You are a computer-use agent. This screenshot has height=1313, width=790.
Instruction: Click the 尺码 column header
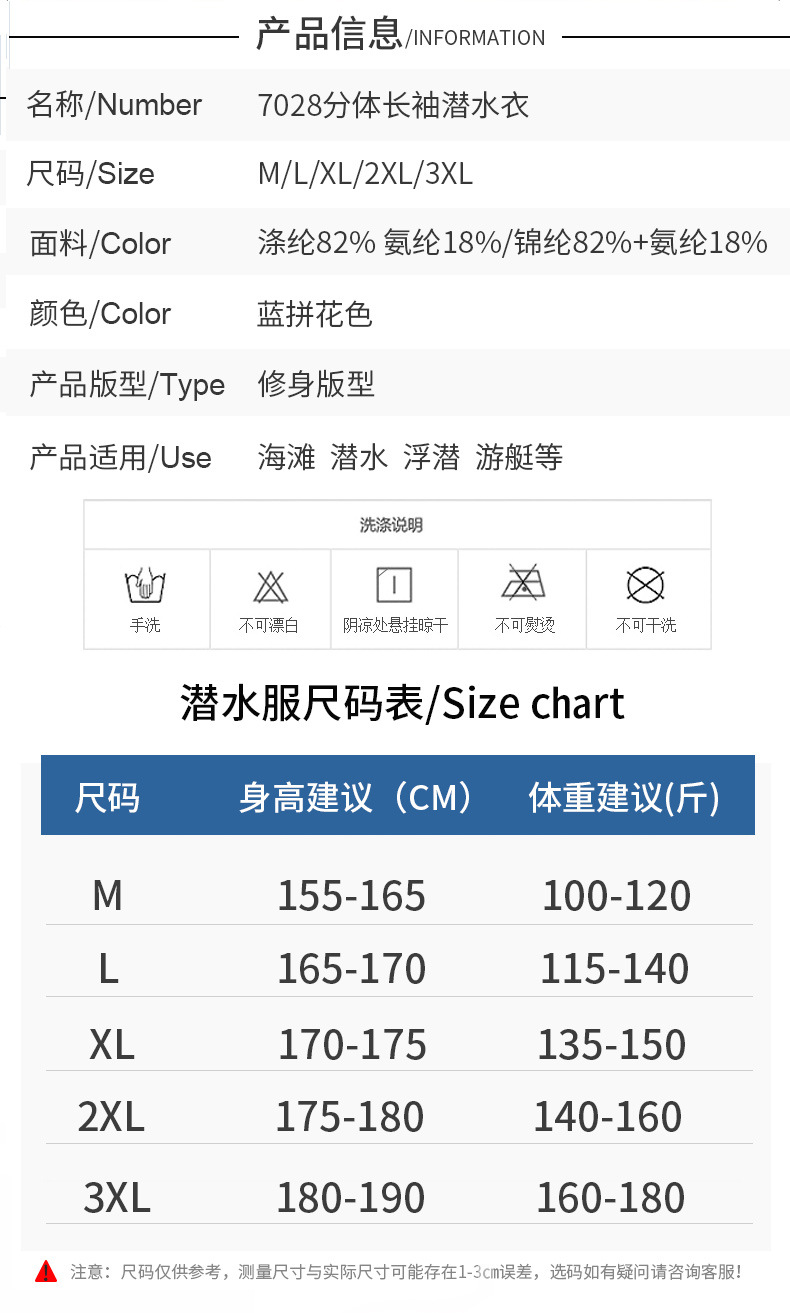107,797
